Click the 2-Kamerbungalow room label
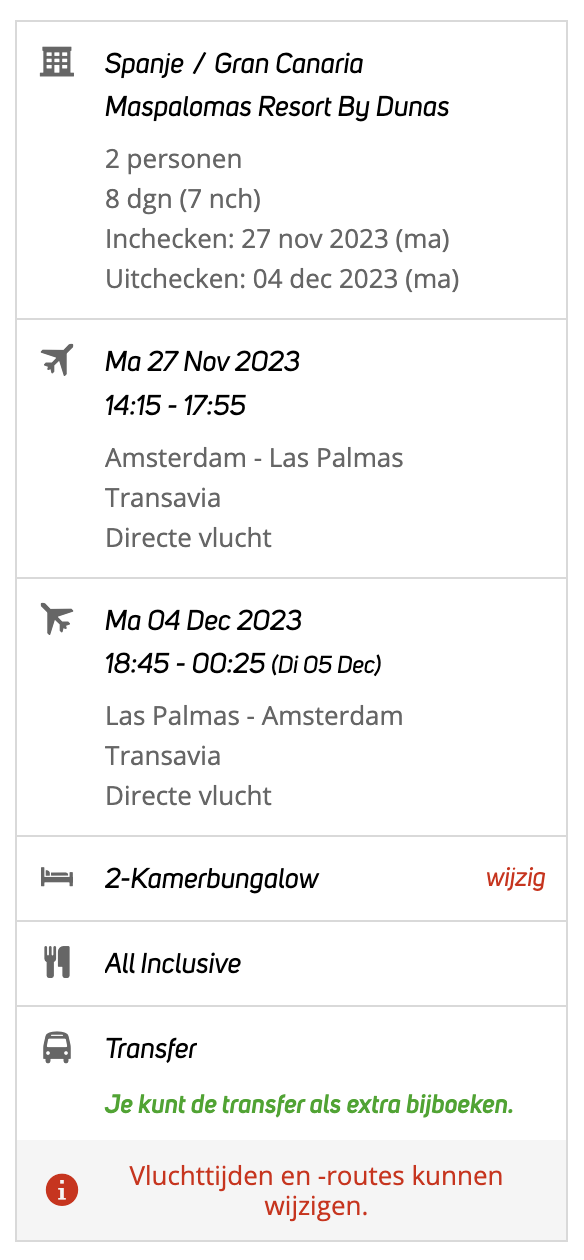Screen dimensions: 584x1260 coord(212,879)
